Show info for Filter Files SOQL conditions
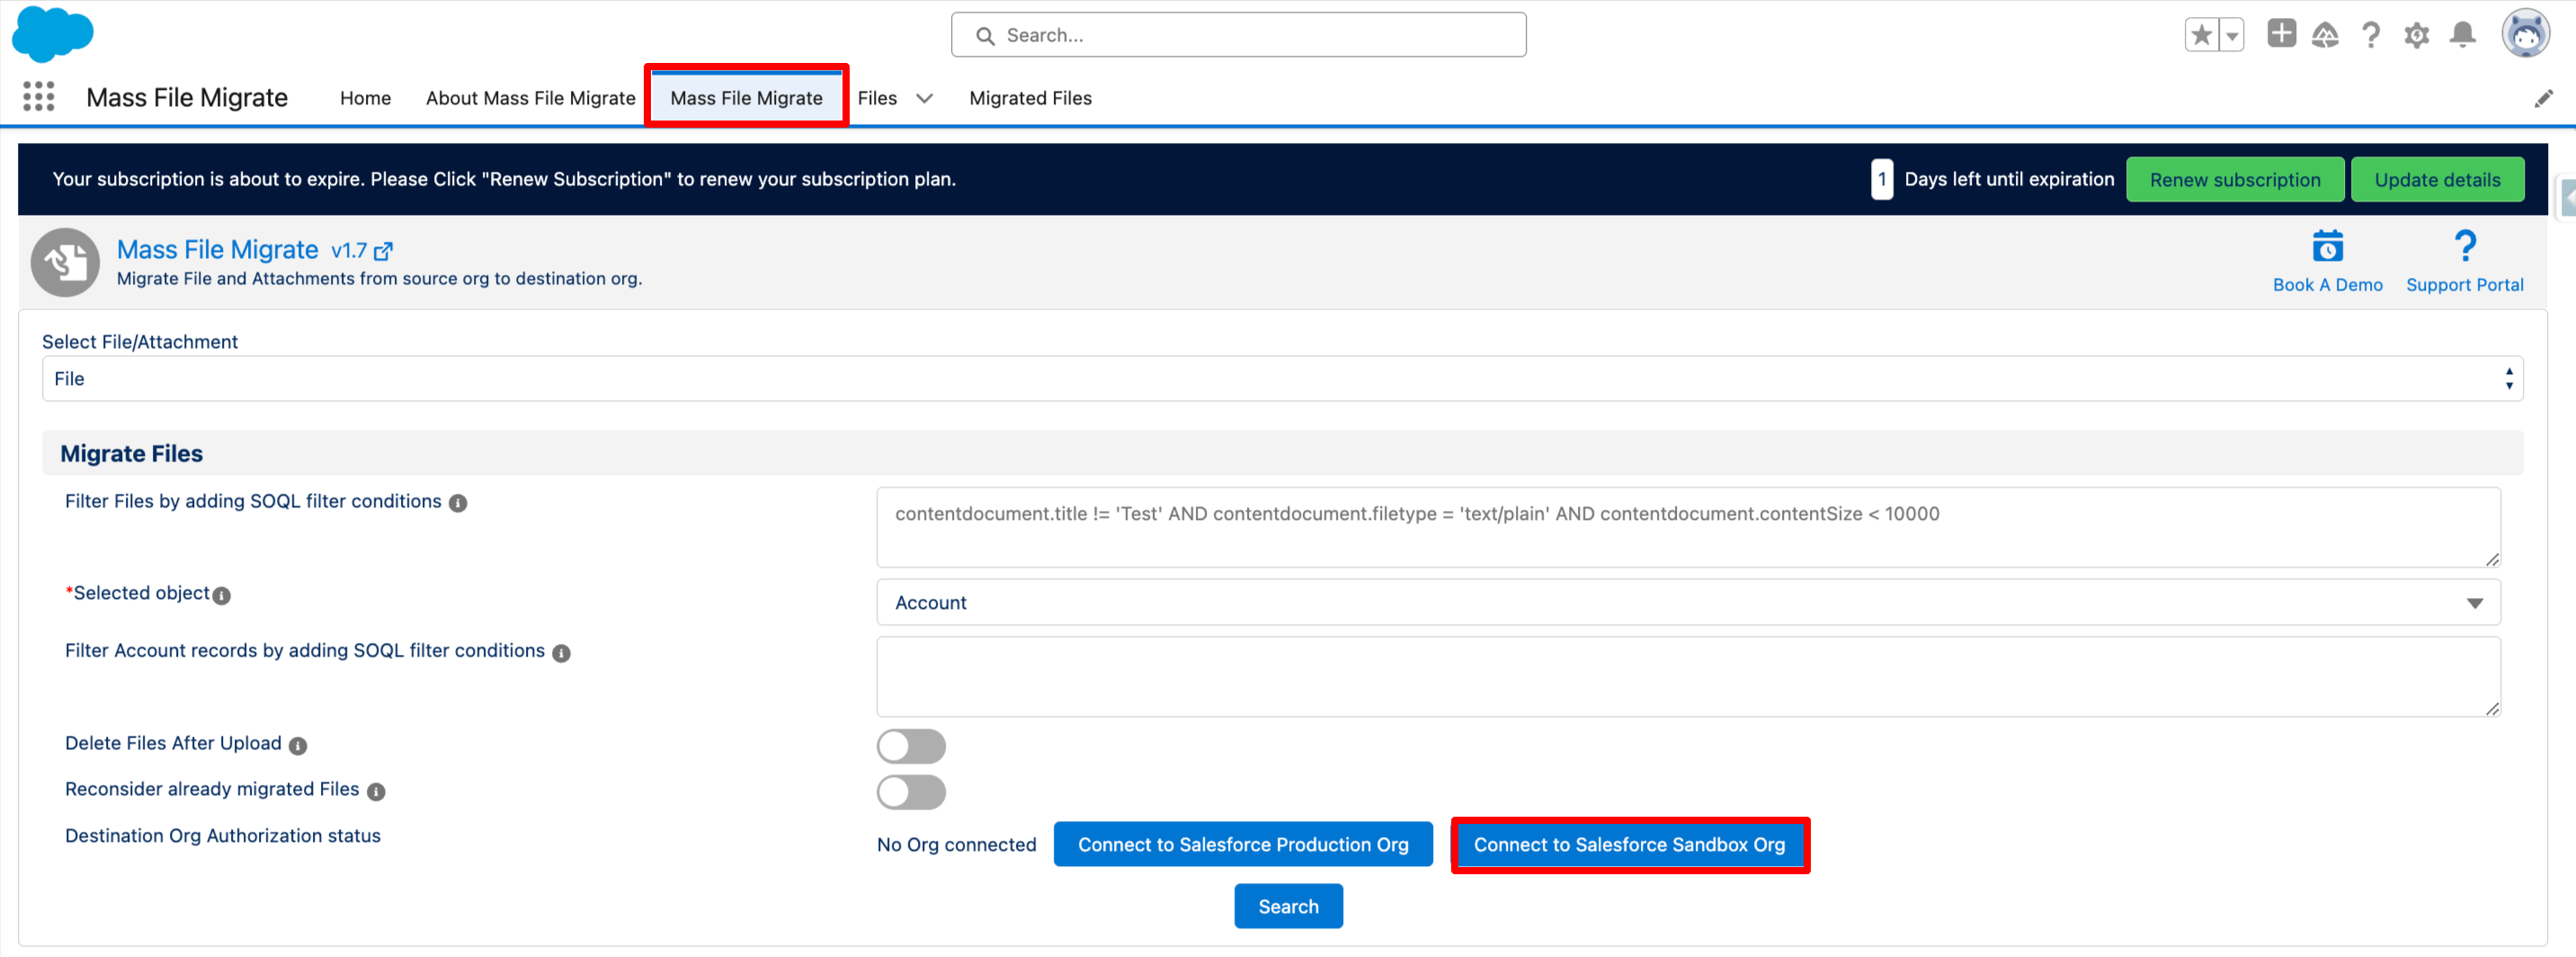2576x957 pixels. (458, 503)
